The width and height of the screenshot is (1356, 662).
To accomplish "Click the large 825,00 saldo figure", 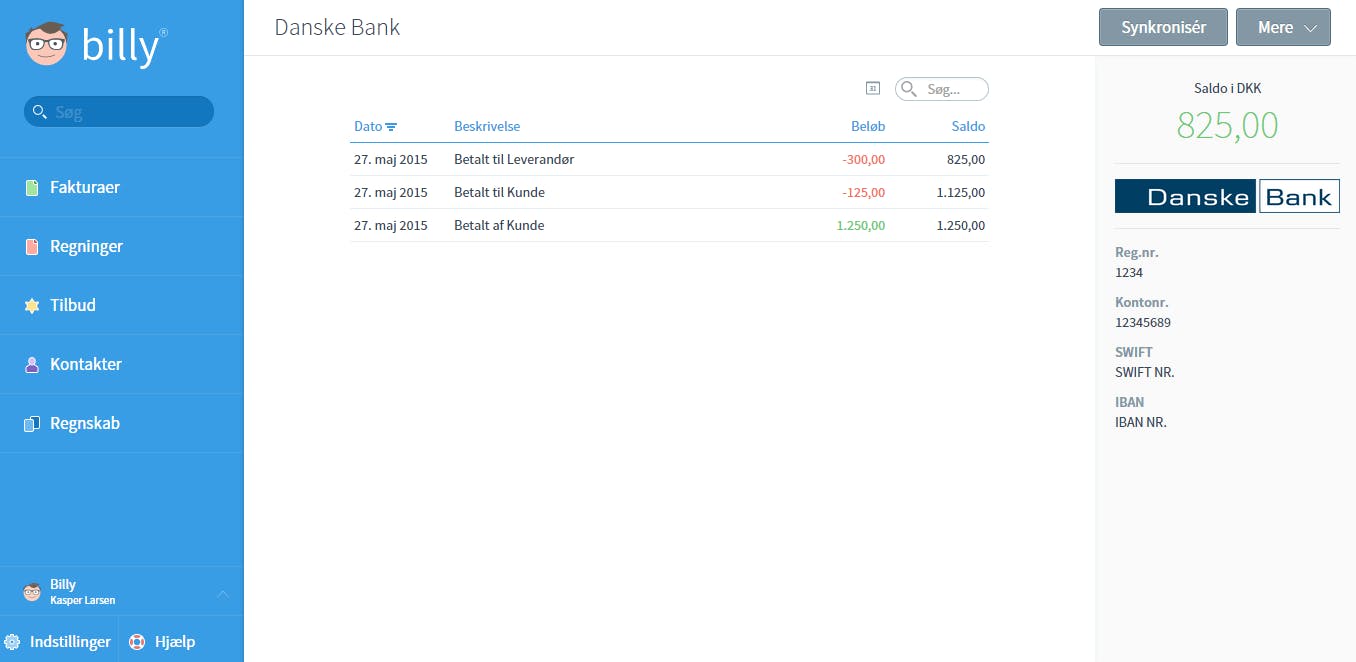I will click(x=1227, y=125).
